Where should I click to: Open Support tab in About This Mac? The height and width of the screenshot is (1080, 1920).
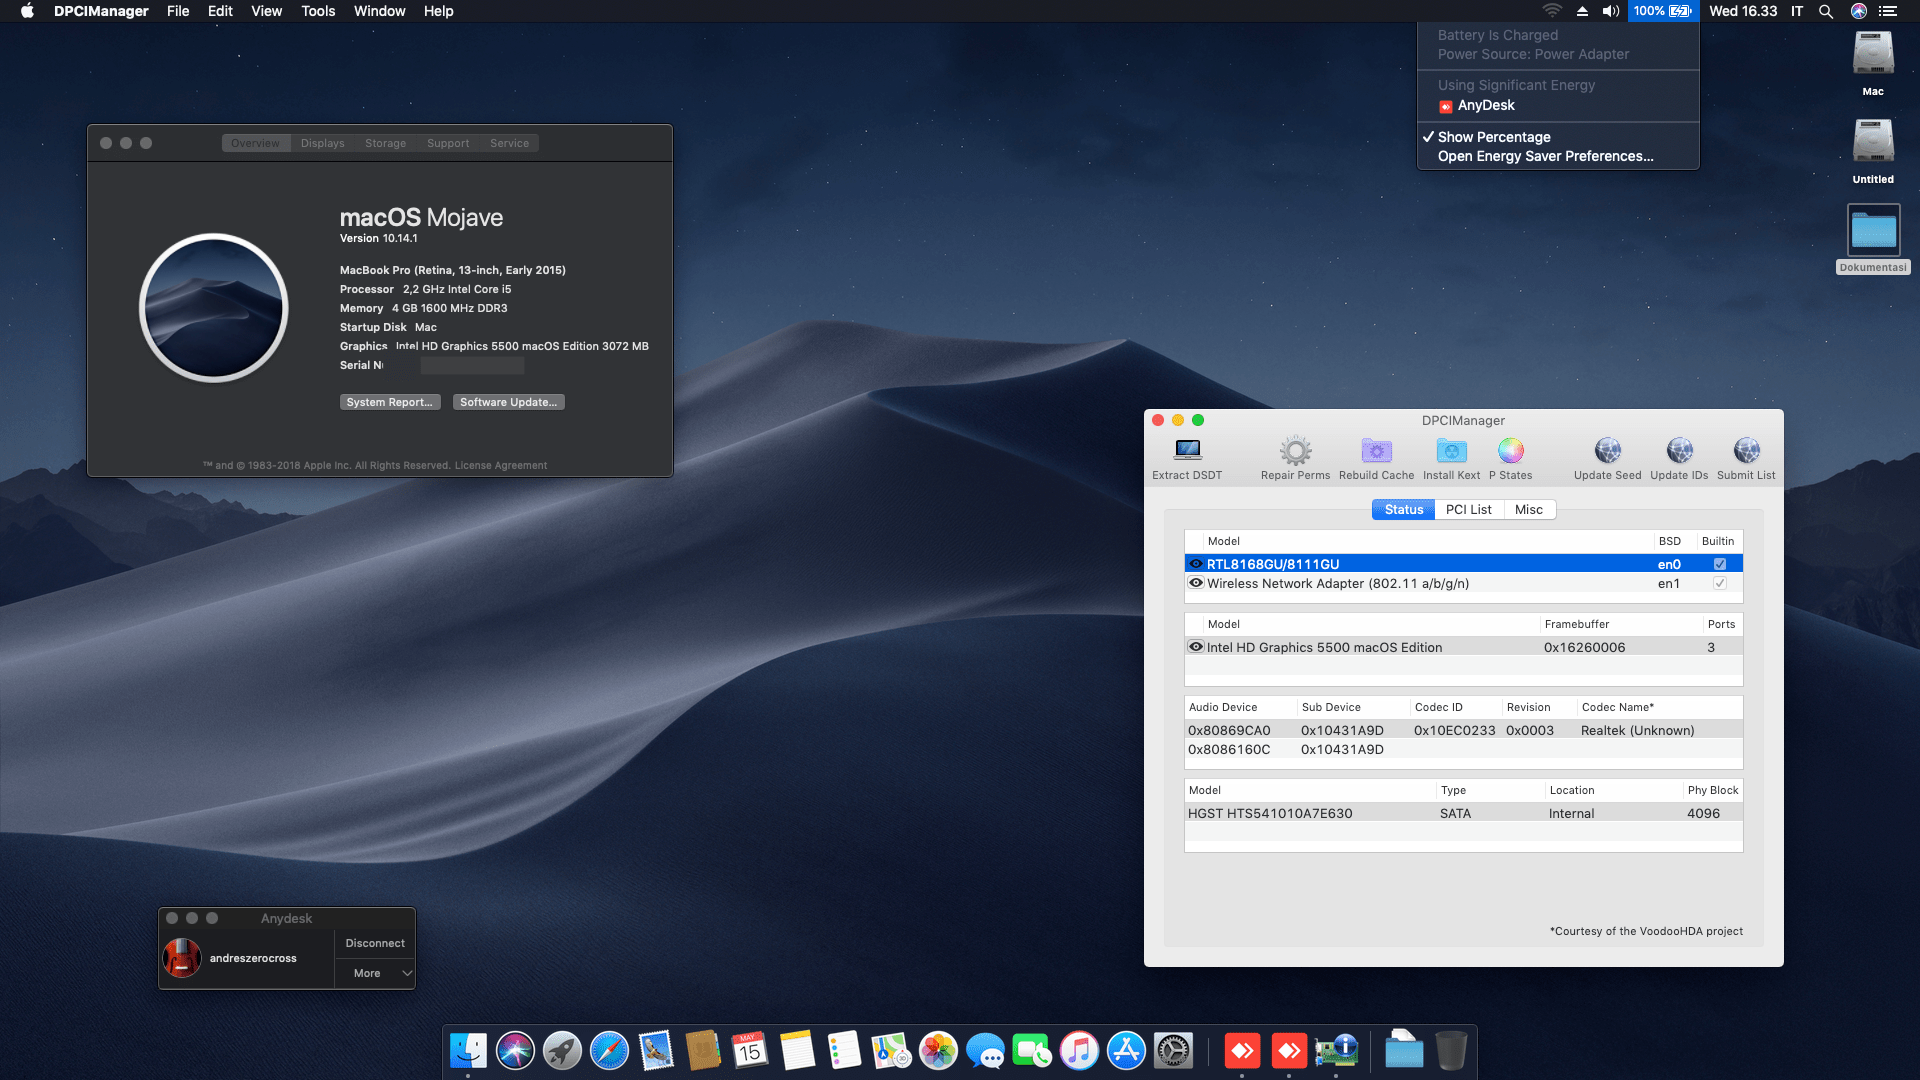point(448,143)
